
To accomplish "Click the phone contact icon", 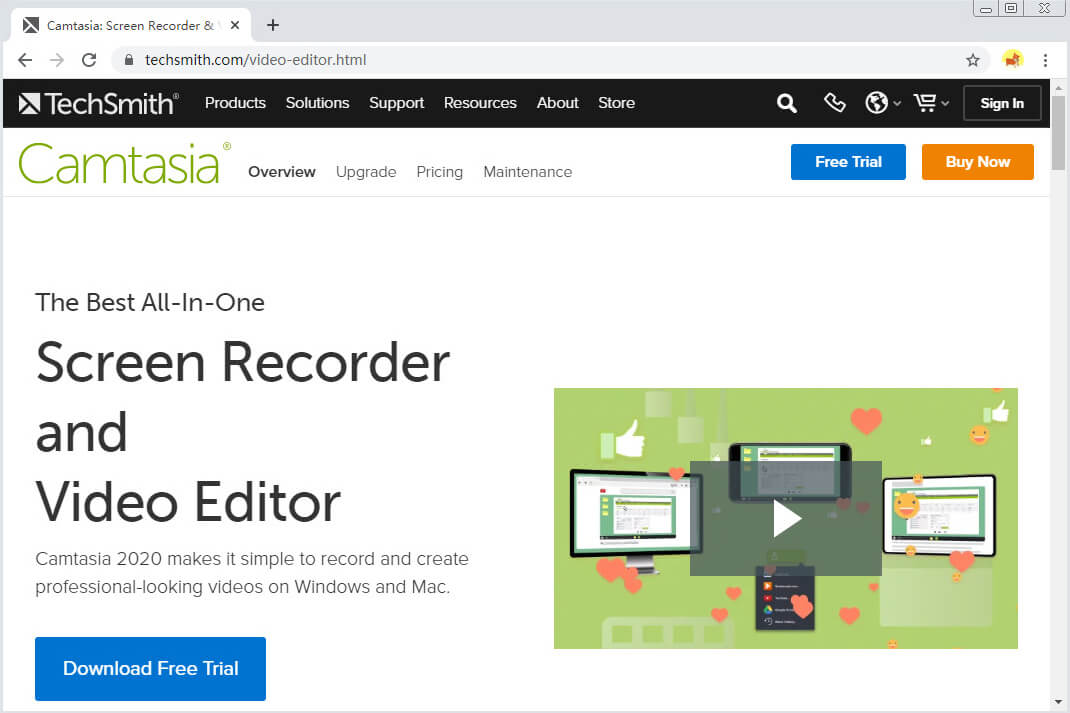I will coord(834,103).
